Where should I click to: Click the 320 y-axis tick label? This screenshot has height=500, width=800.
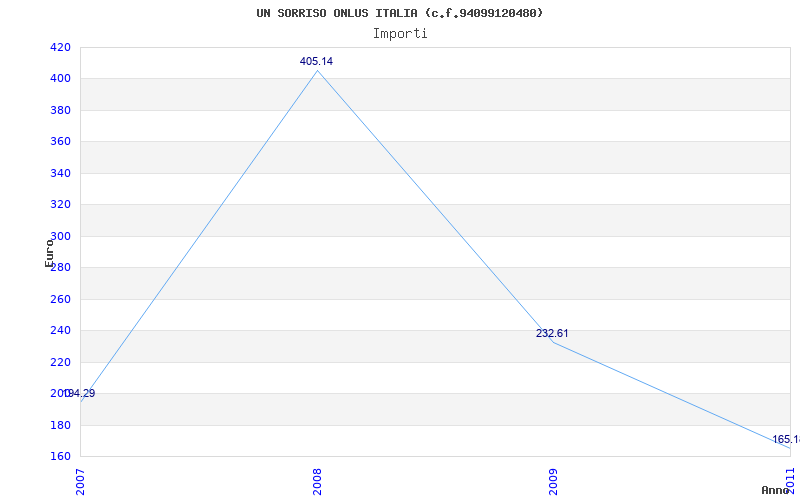pyautogui.click(x=60, y=205)
